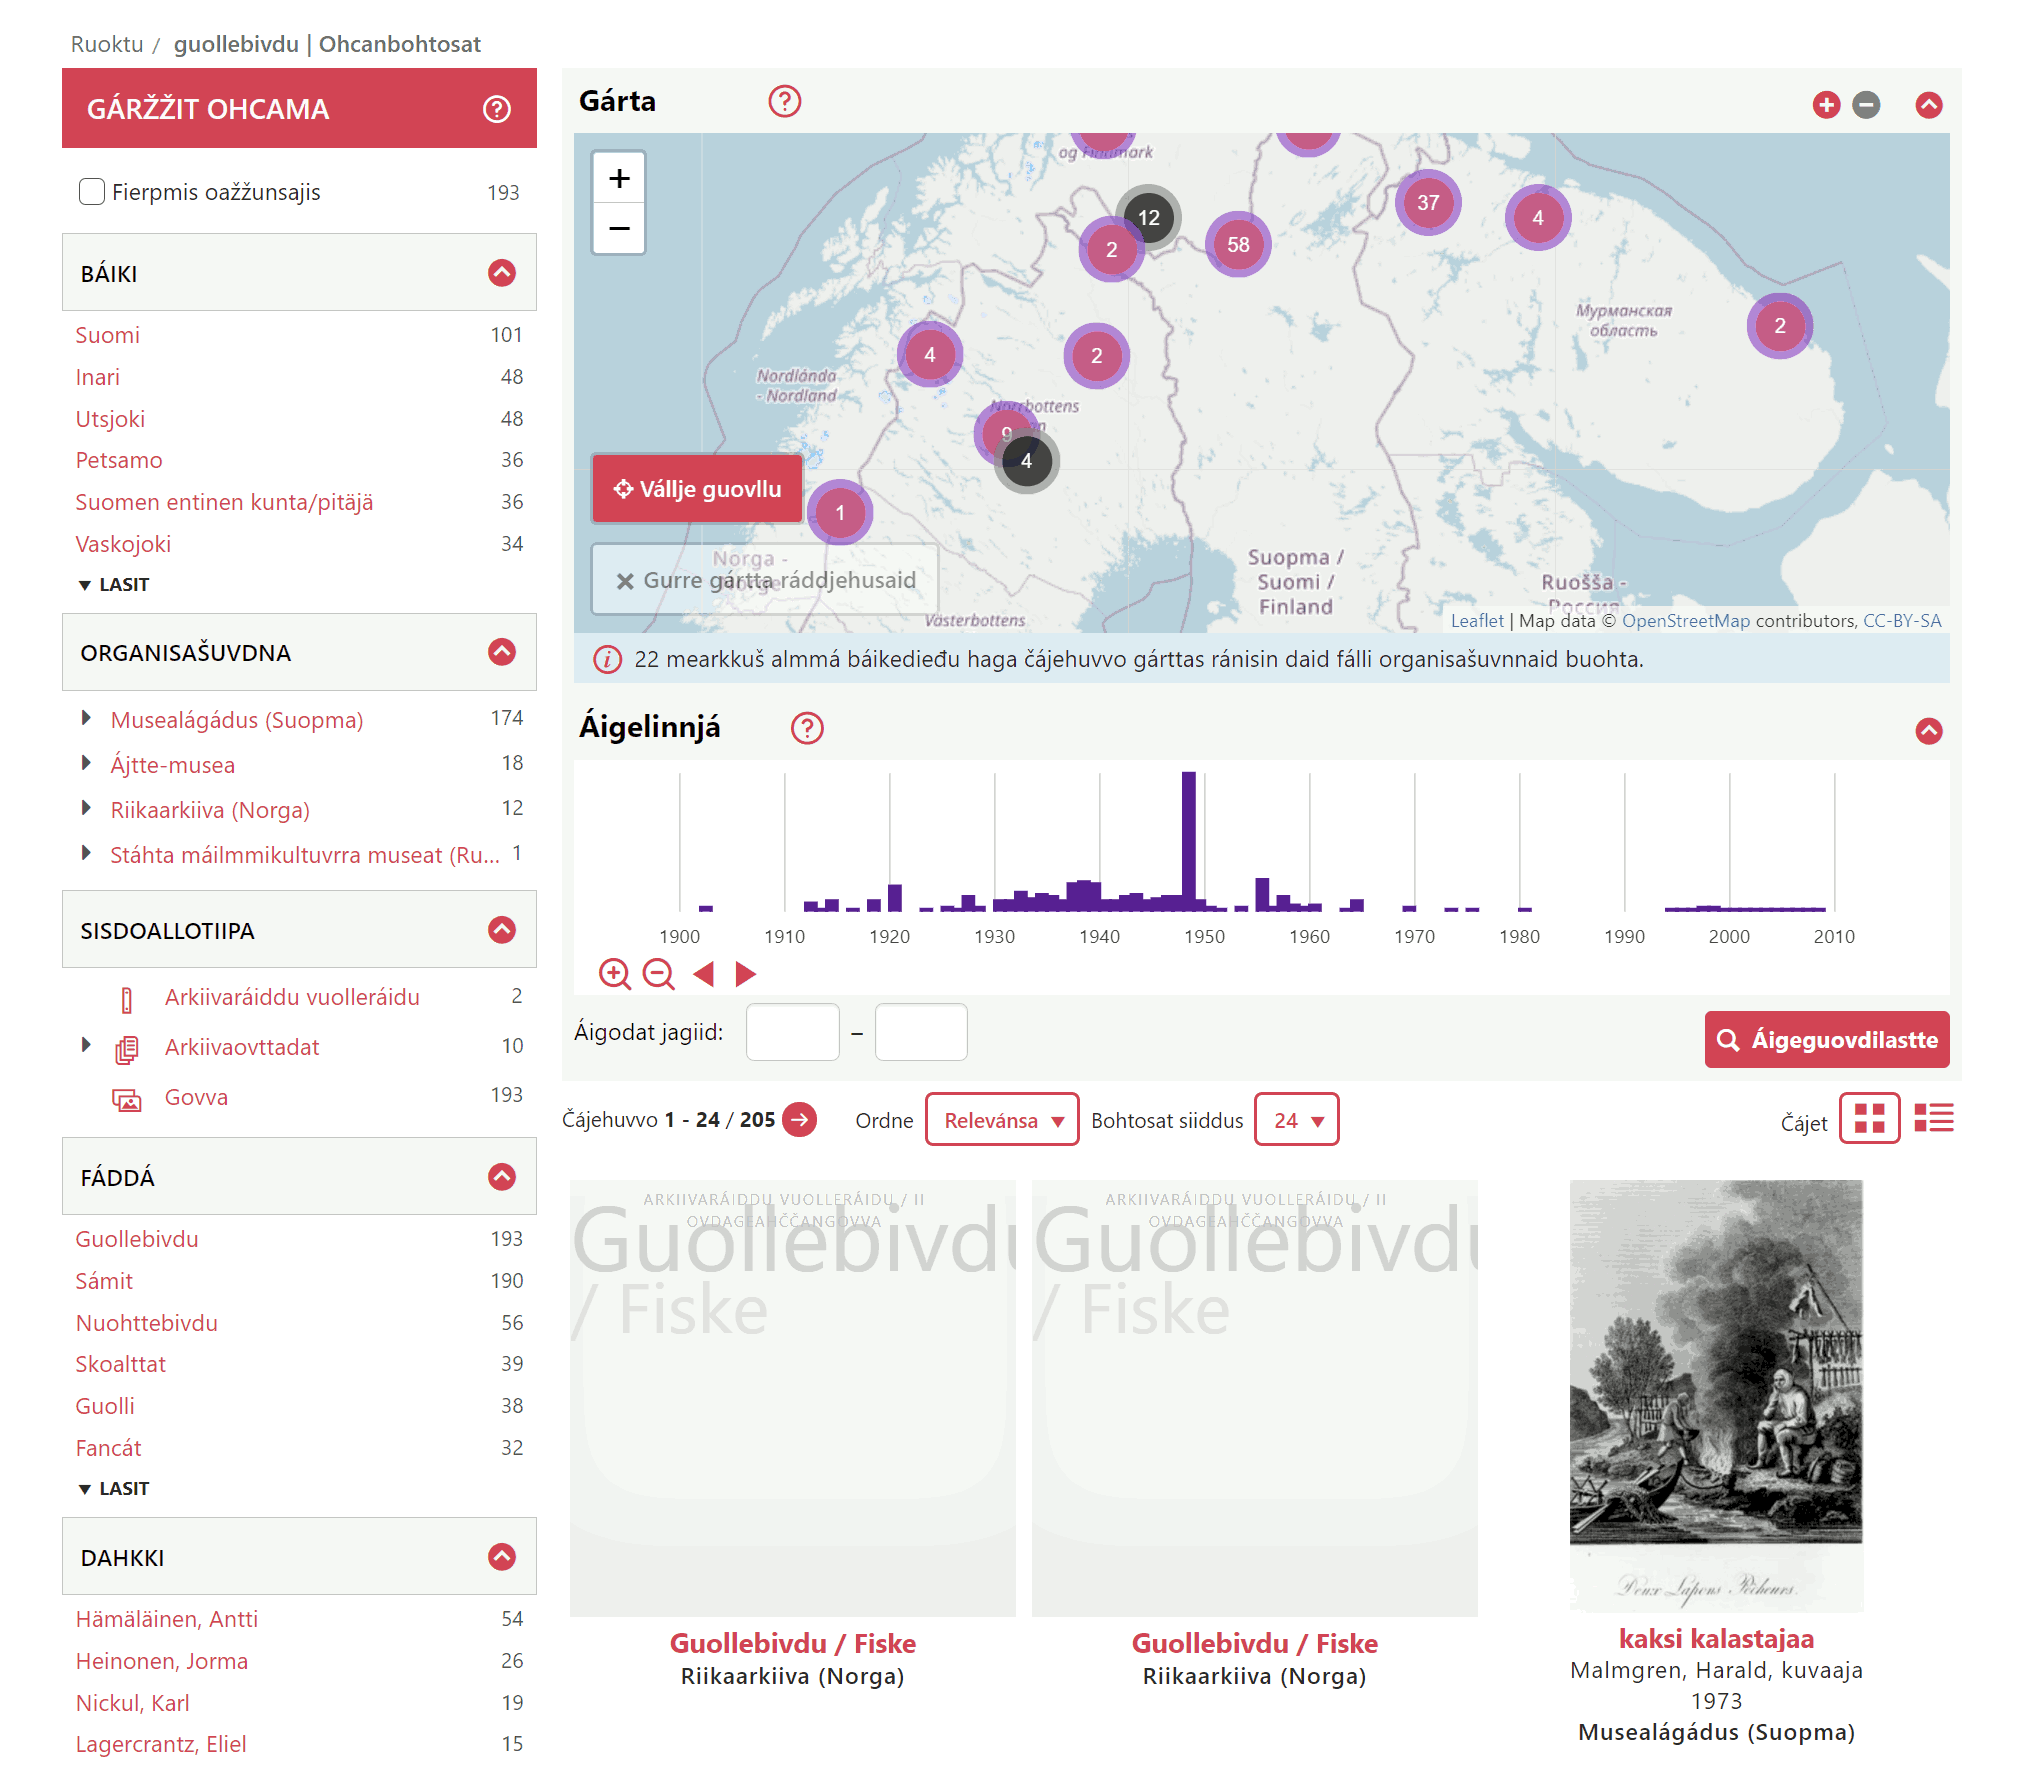This screenshot has height=1770, width=2028.
Task: Click the map zoom-out minus button
Action: 619,229
